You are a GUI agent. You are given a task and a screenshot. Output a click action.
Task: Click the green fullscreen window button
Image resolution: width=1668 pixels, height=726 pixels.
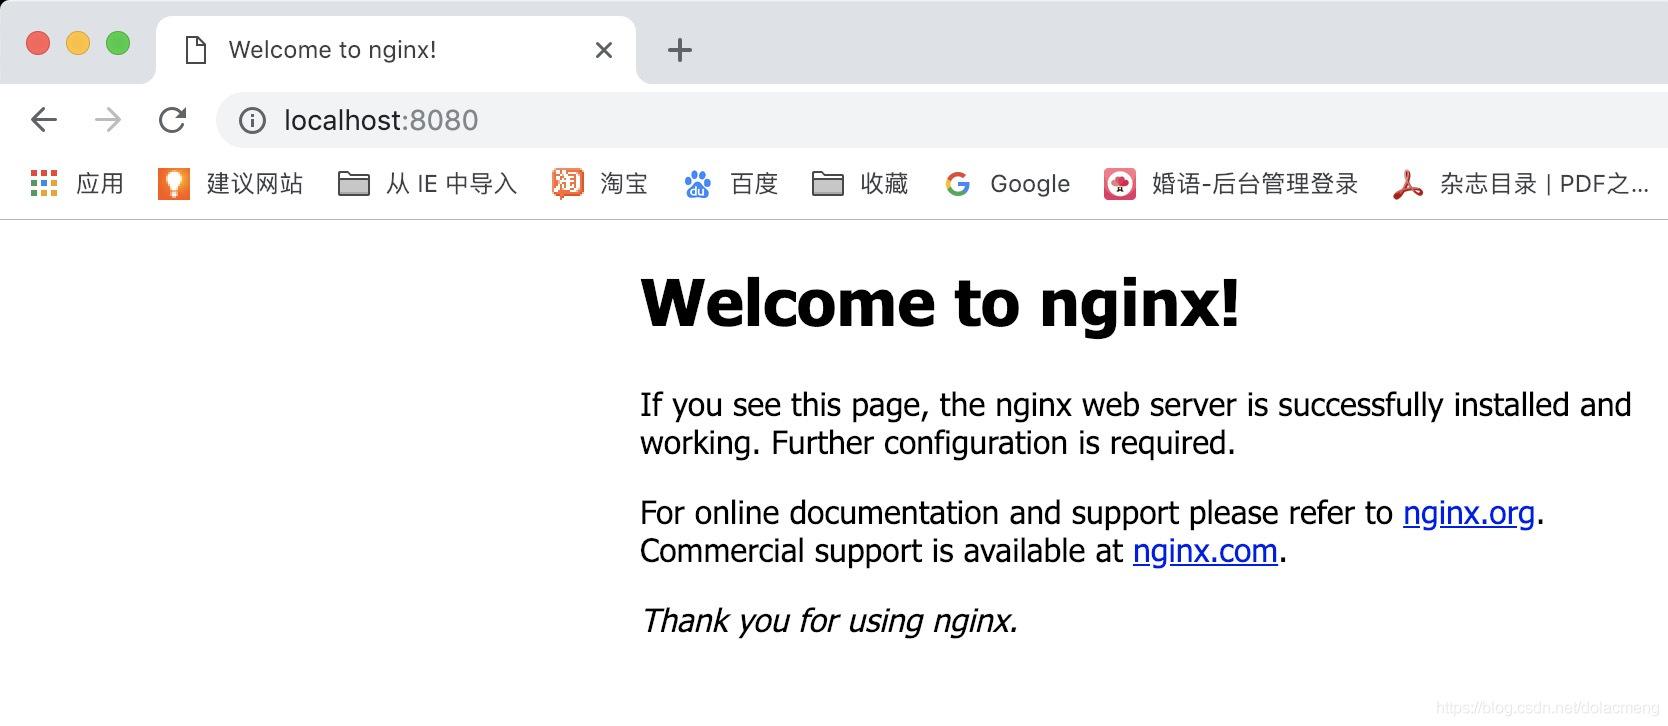point(118,43)
